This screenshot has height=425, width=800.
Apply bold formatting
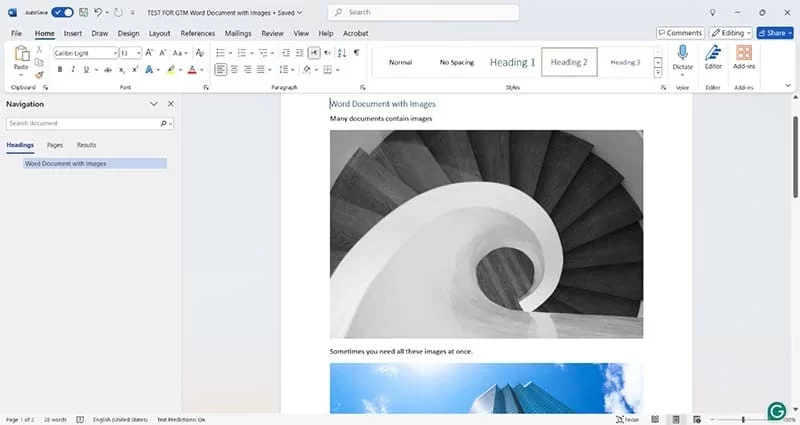pos(60,70)
